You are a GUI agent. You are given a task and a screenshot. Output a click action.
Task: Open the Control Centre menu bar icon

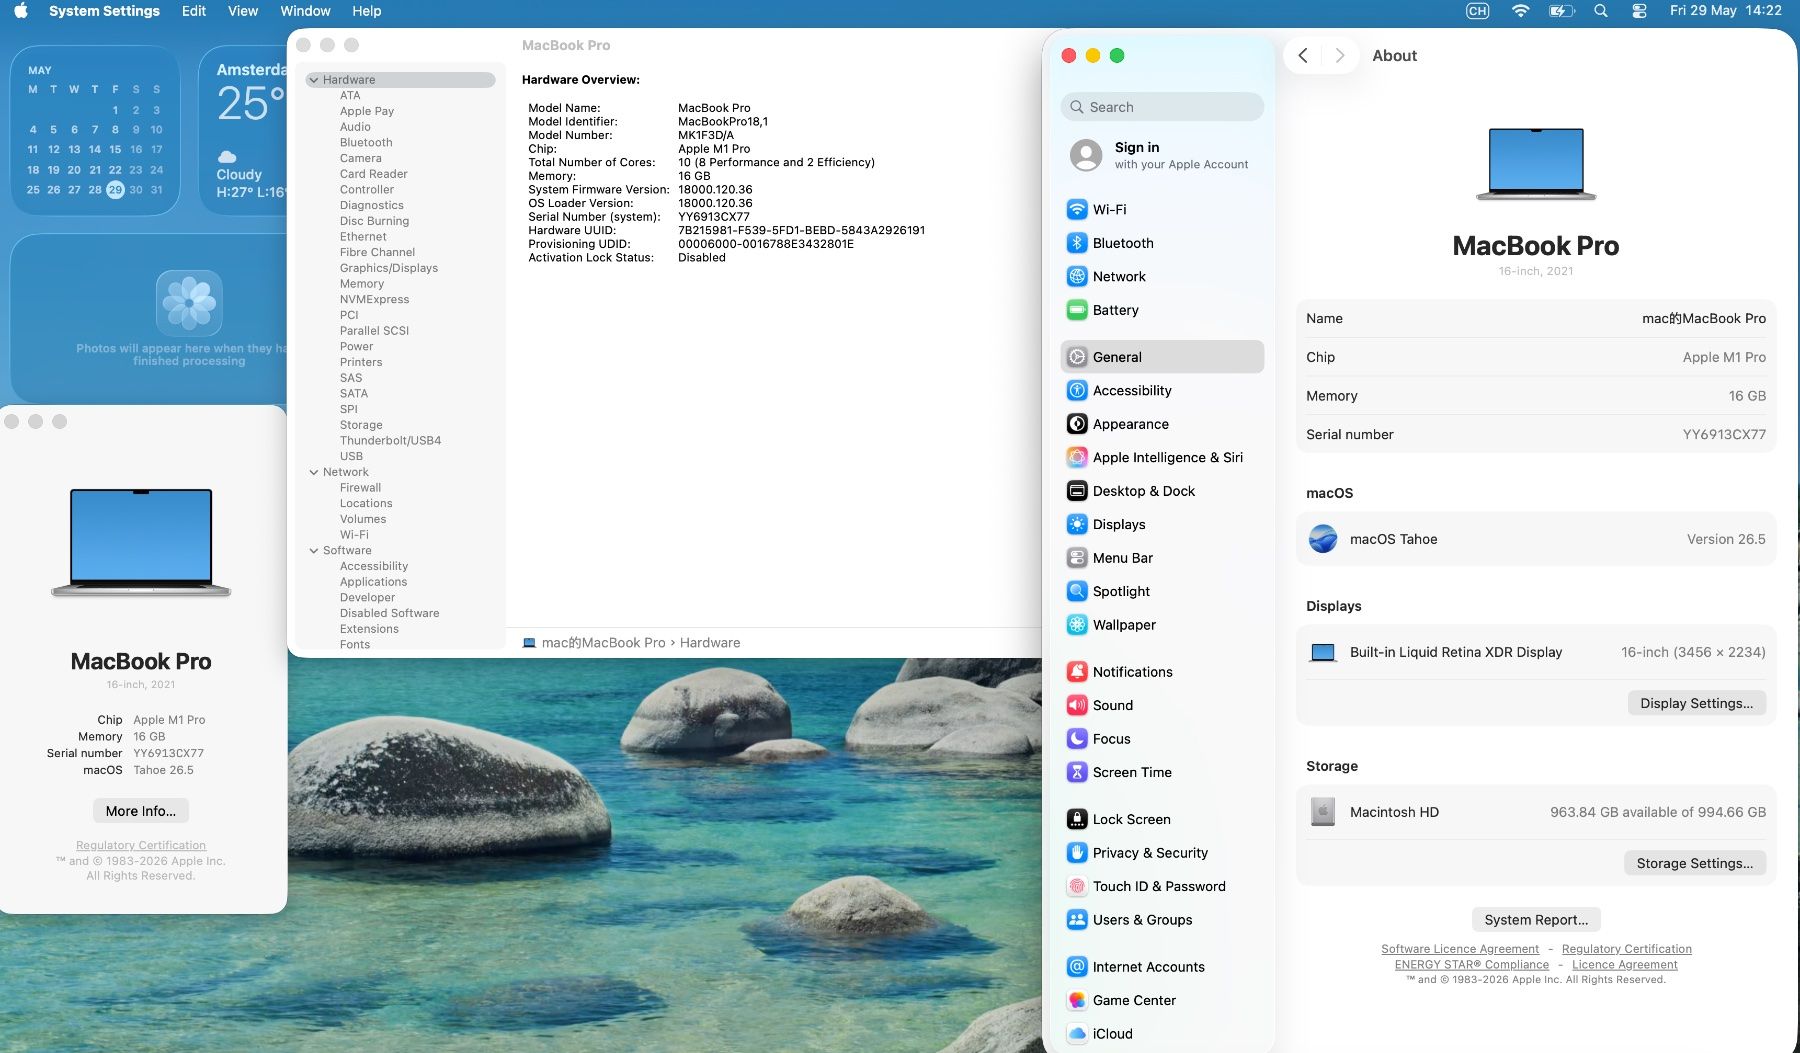coord(1639,11)
